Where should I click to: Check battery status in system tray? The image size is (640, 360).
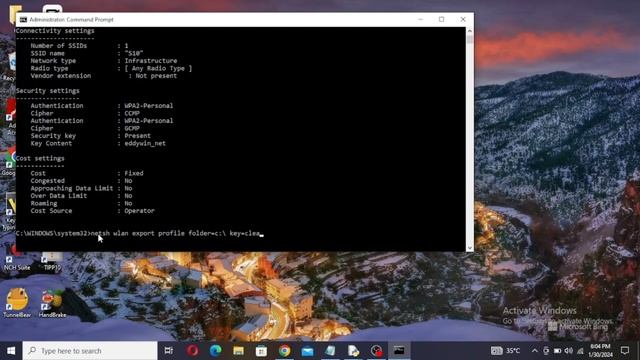(557, 351)
